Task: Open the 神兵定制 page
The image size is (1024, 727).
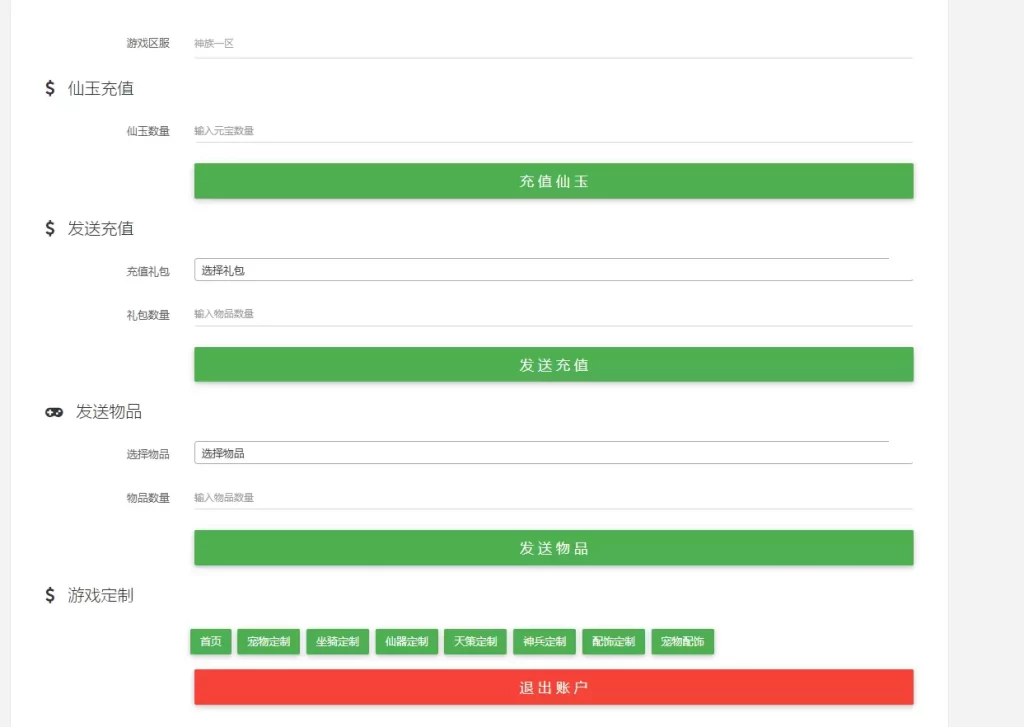Action: point(544,642)
